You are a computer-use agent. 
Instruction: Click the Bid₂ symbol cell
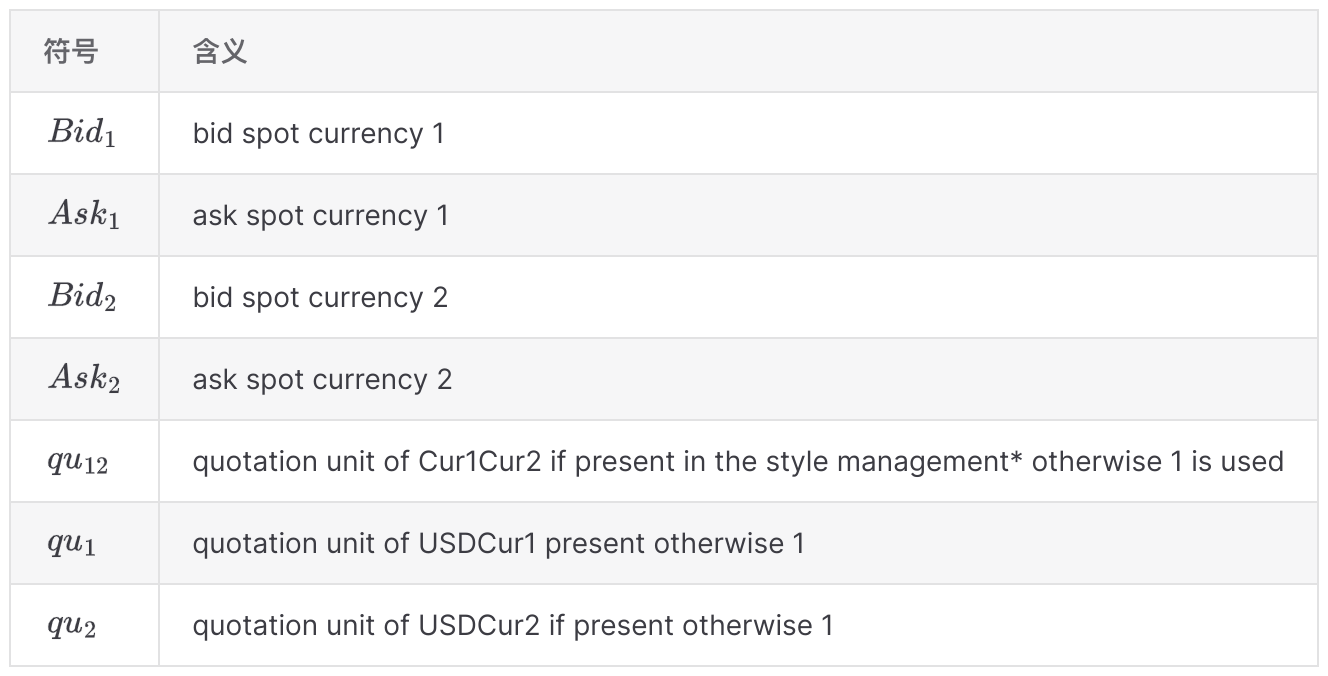pyautogui.click(x=82, y=298)
